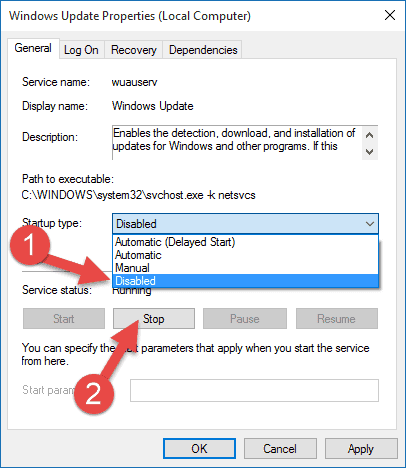Screen dimensions: 406x468
Task: Select Disabled in the dropdown list
Action: point(245,281)
